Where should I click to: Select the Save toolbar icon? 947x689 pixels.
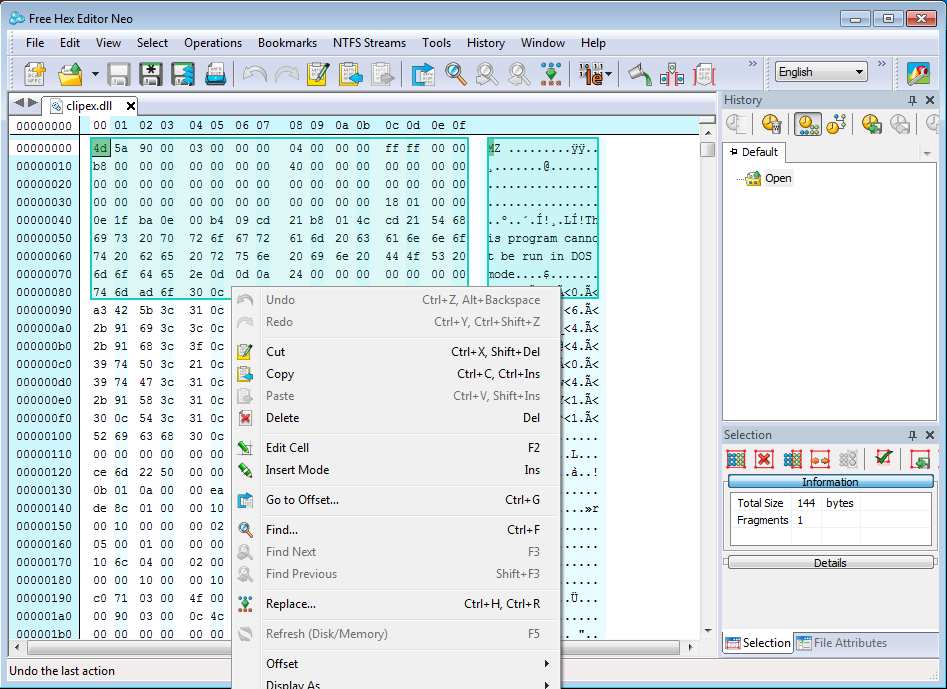120,73
